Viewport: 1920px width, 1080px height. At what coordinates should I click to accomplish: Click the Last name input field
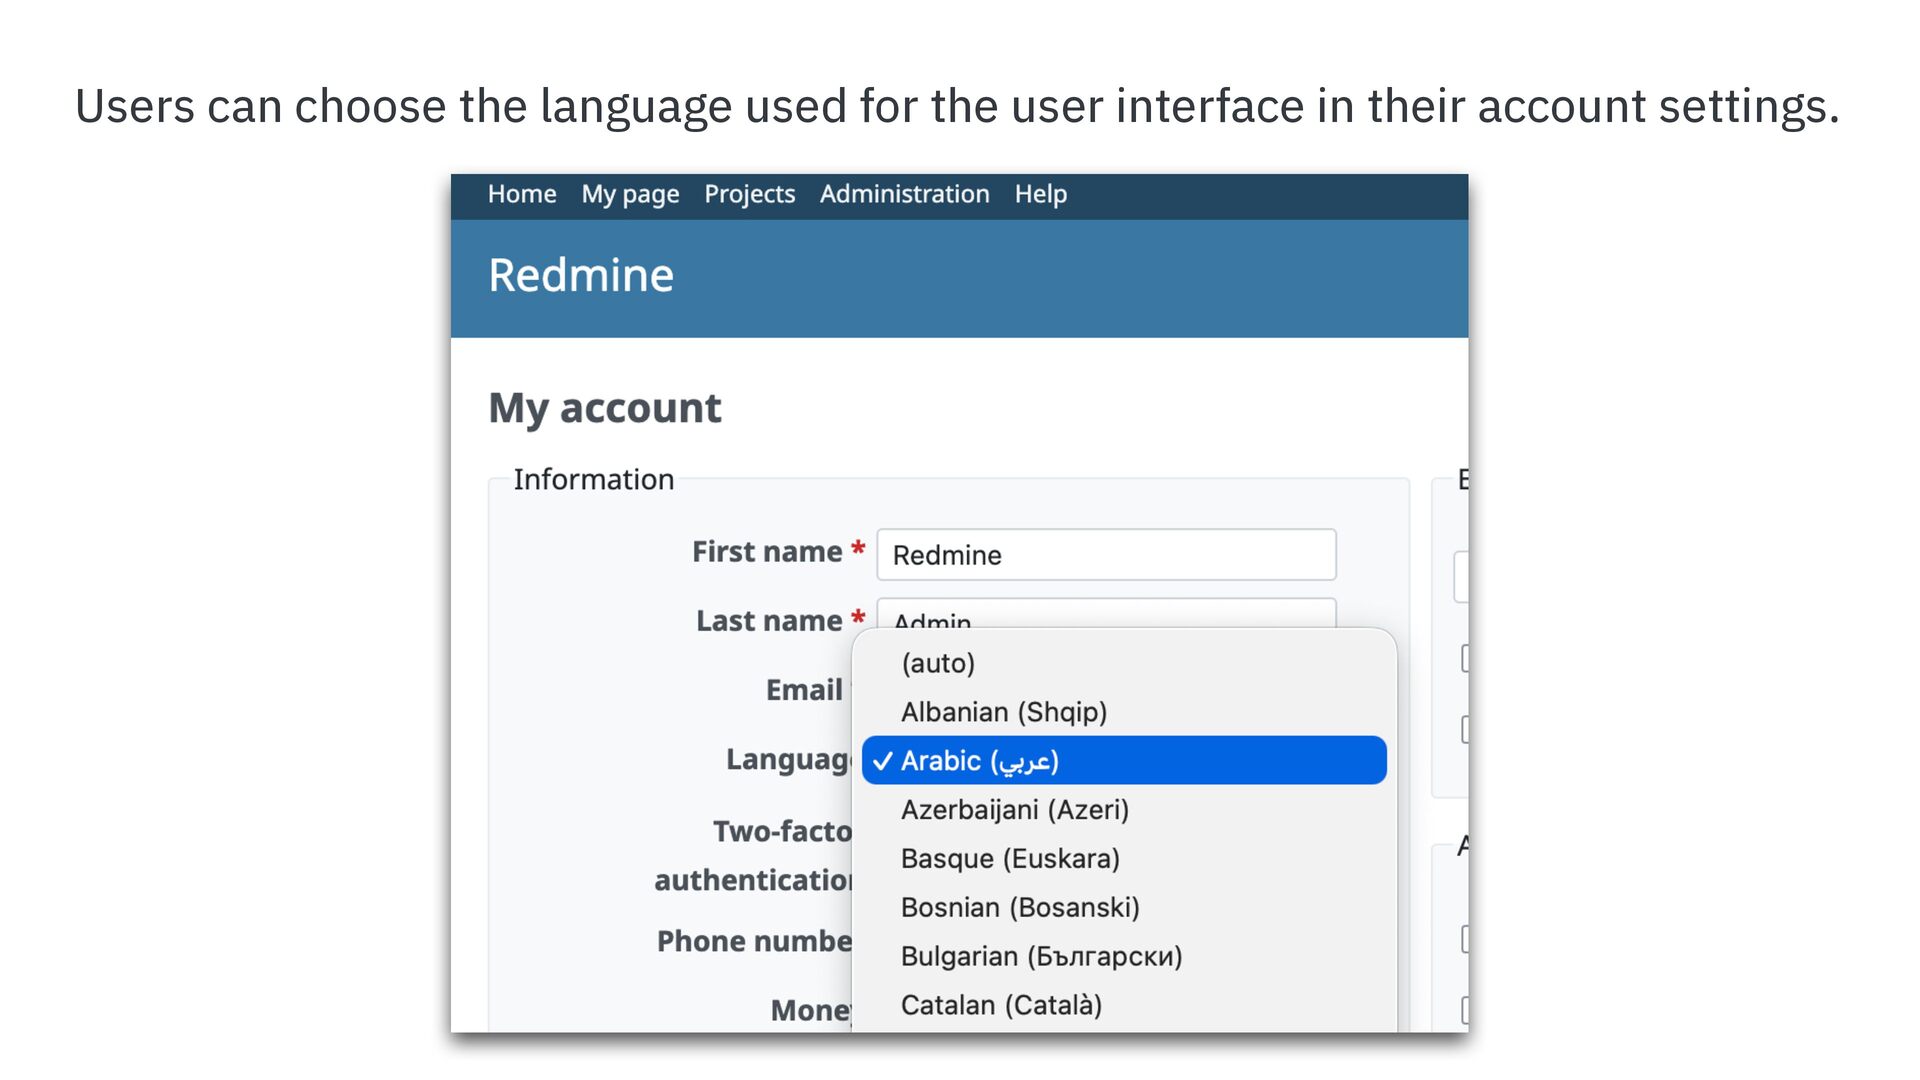[1106, 613]
